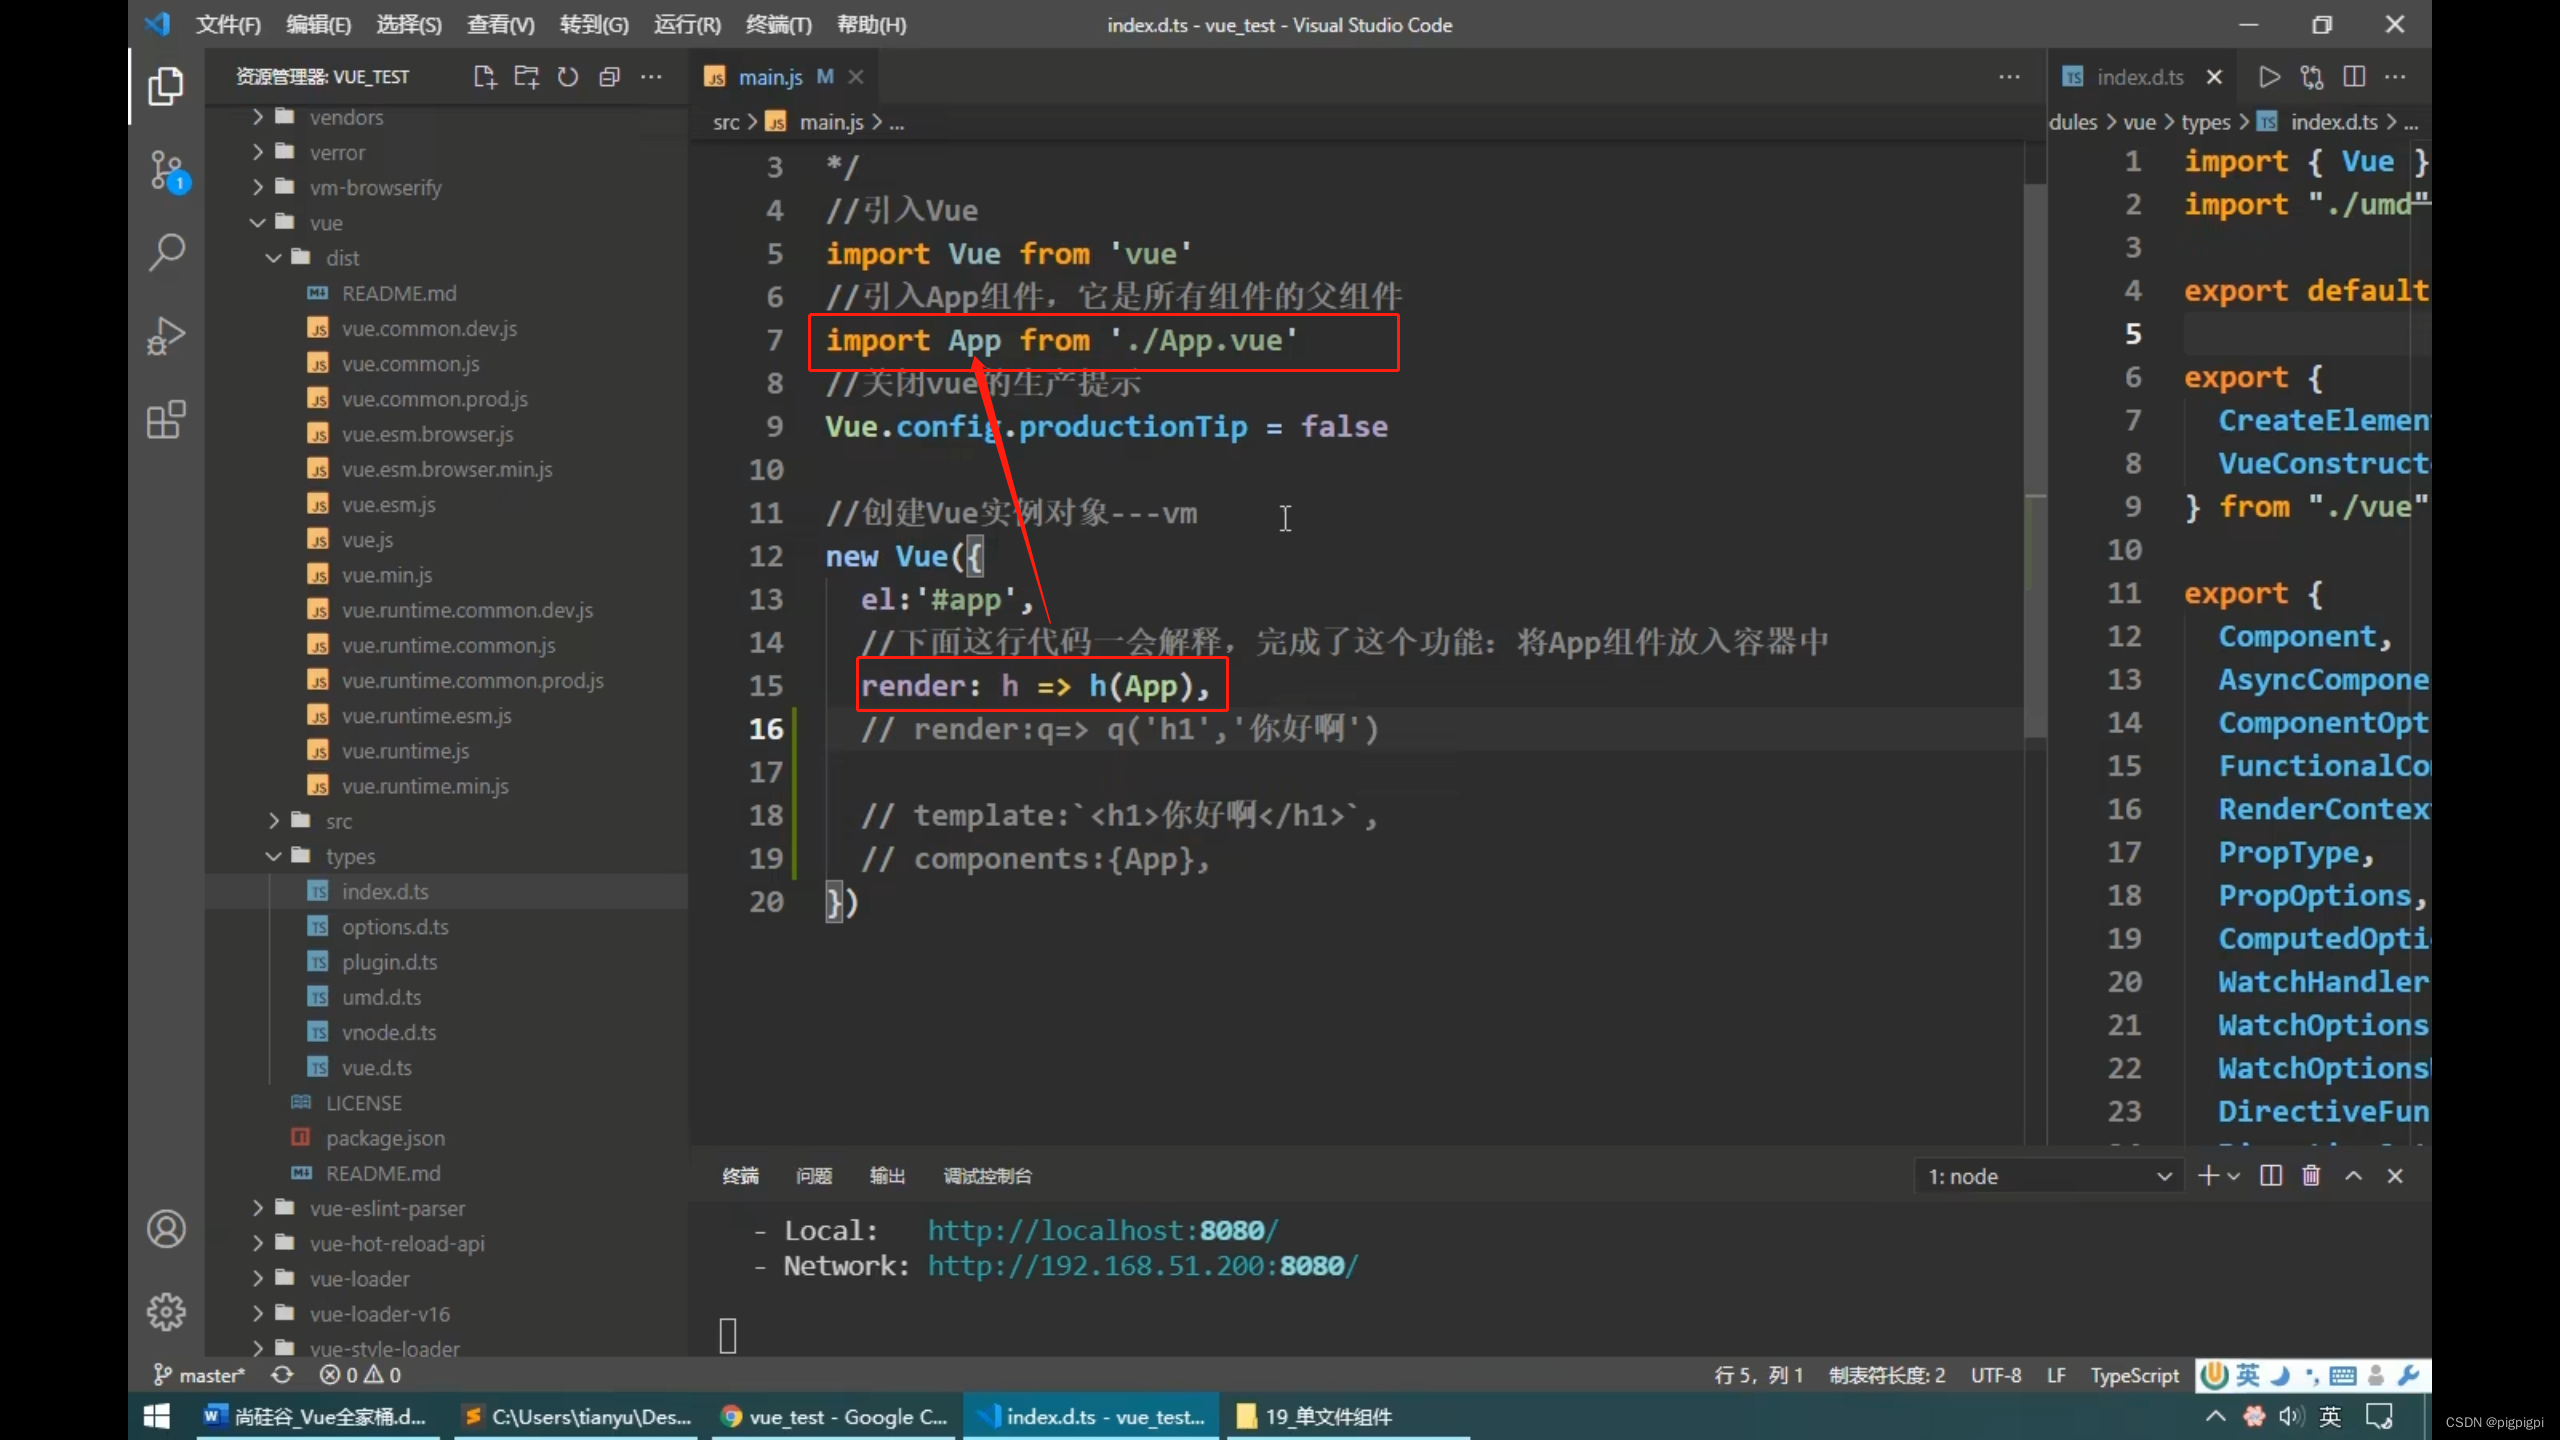
Task: Open the Search view
Action: click(166, 253)
